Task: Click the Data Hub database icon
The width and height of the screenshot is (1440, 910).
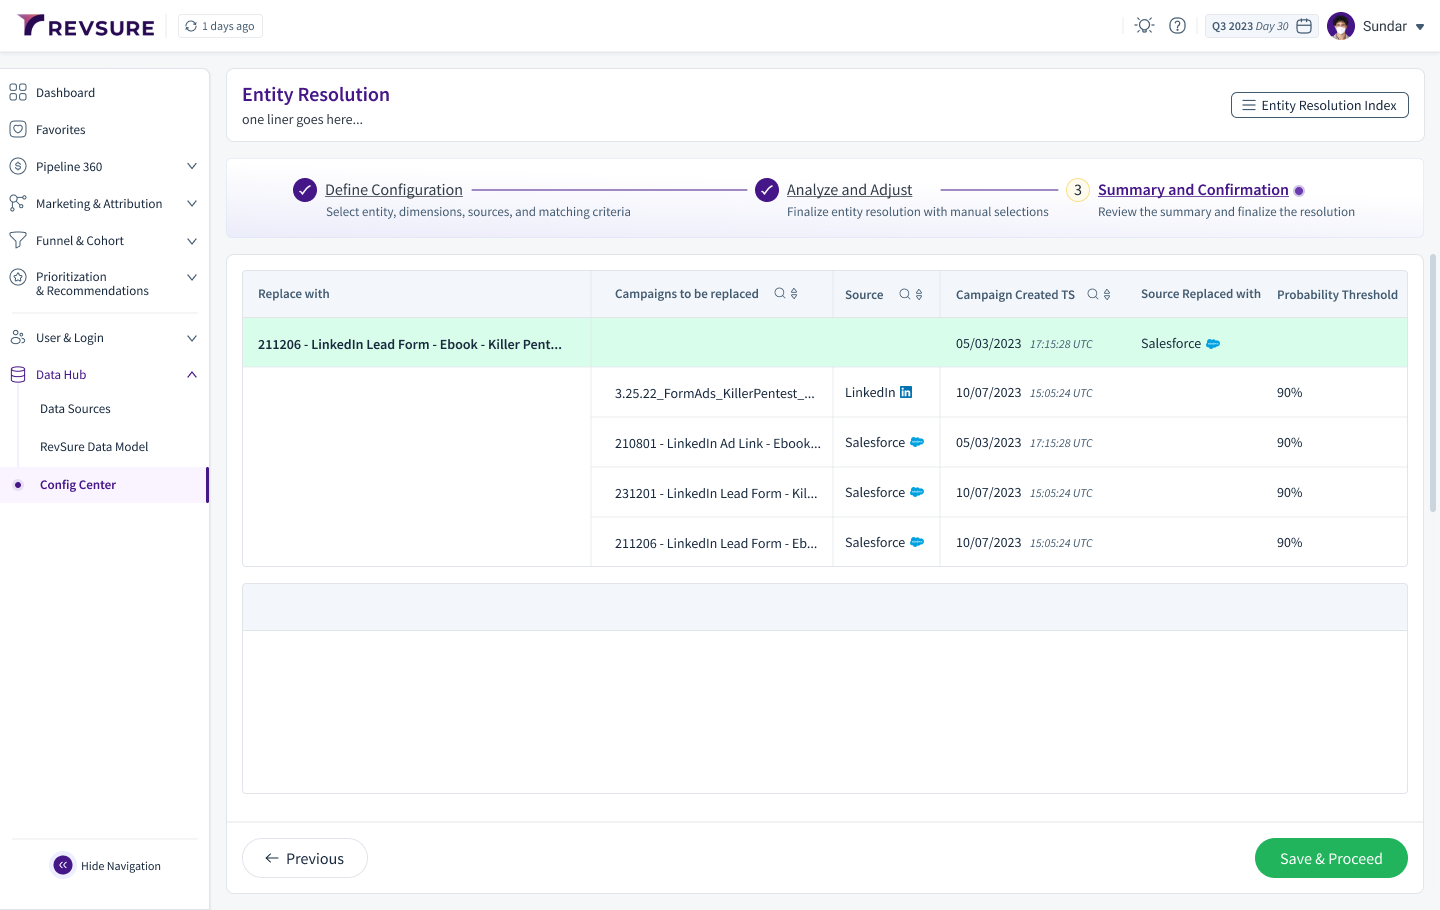Action: coord(18,374)
